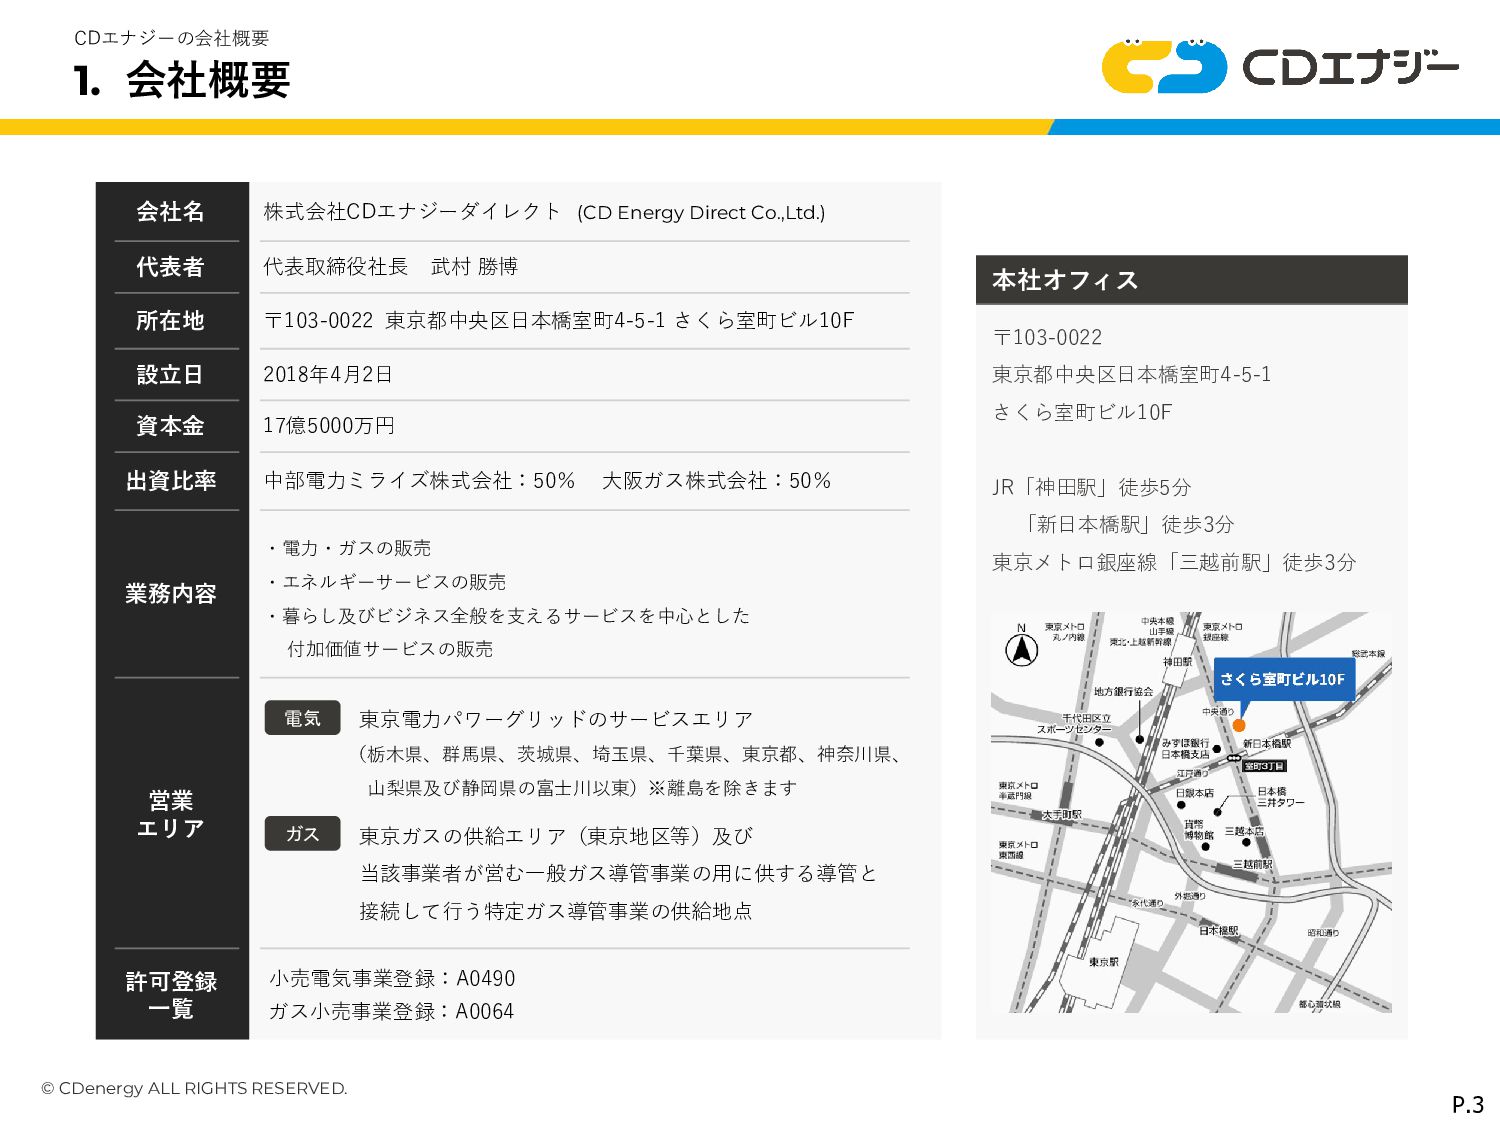This screenshot has height=1125, width=1500.
Task: Click the table address 〒103-0022 東京都中央区 line
Action: [x=559, y=320]
